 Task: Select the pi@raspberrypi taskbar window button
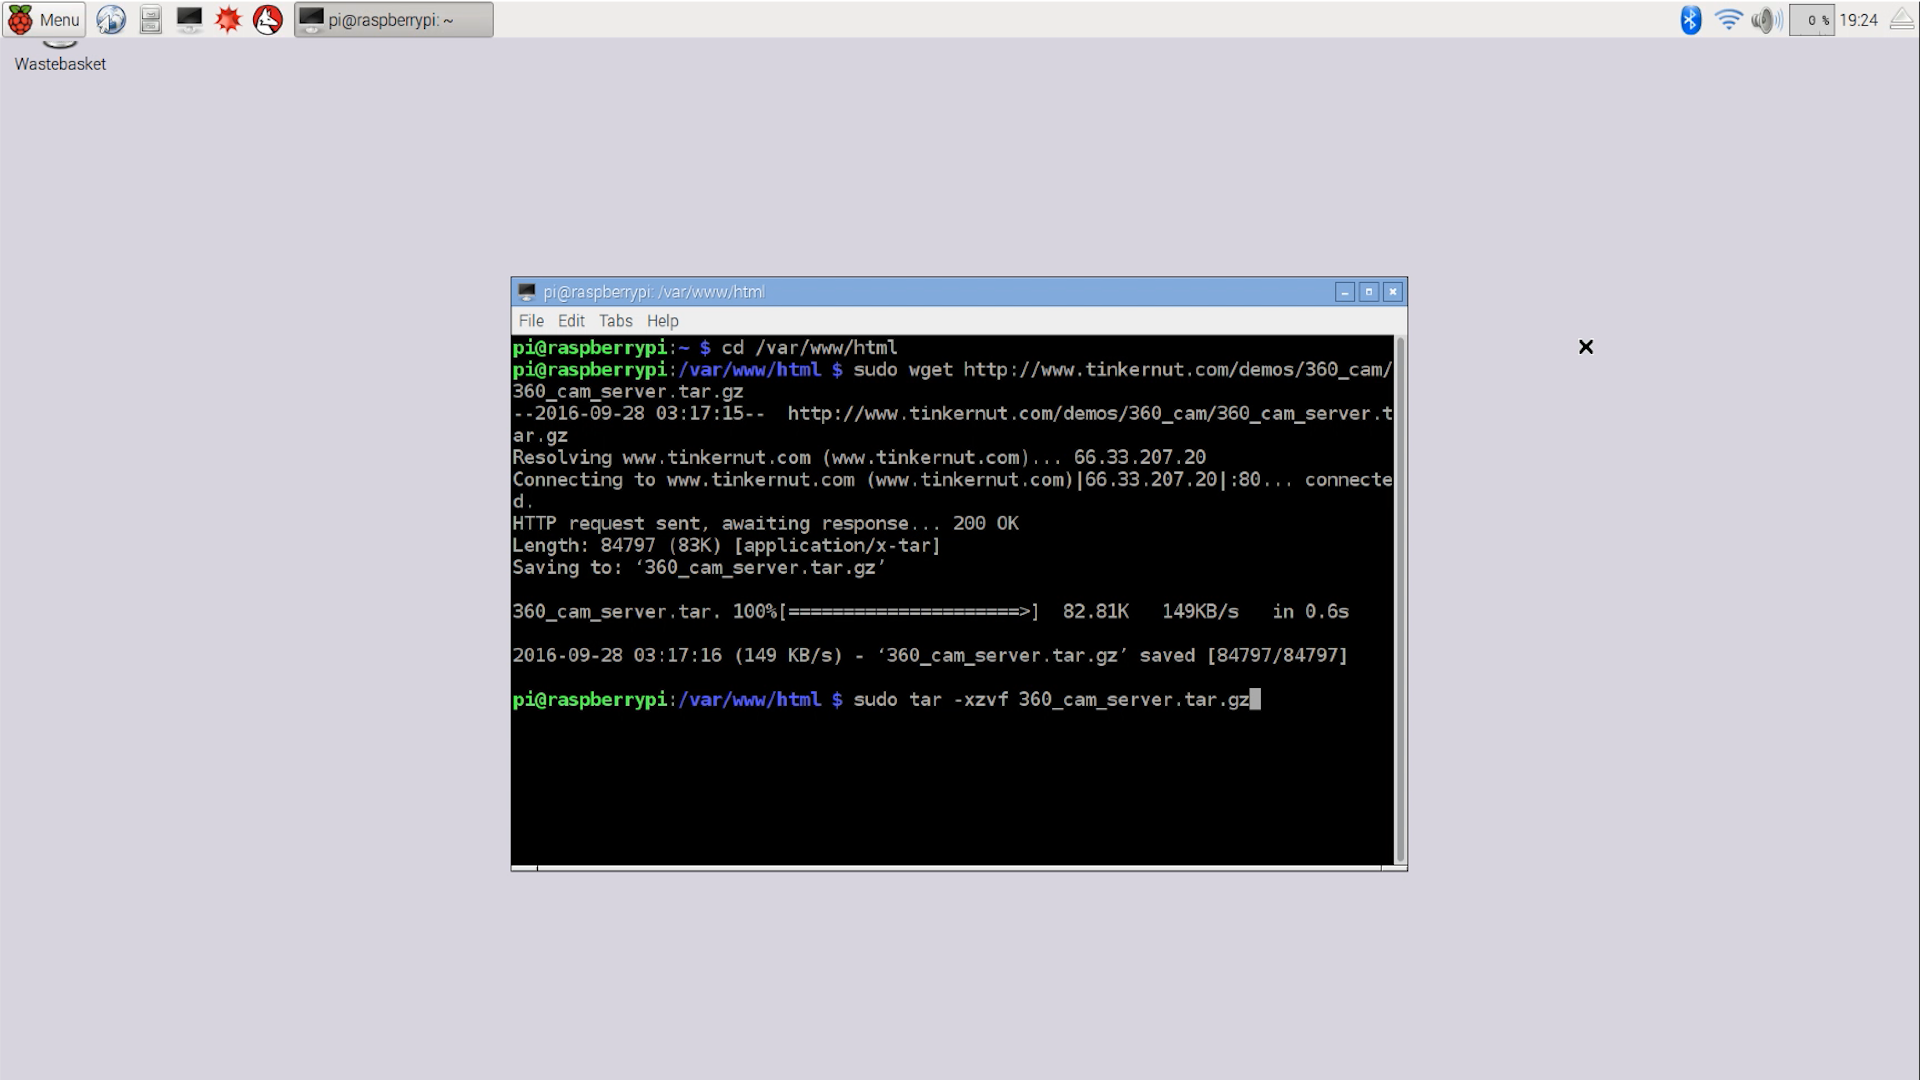tap(393, 19)
